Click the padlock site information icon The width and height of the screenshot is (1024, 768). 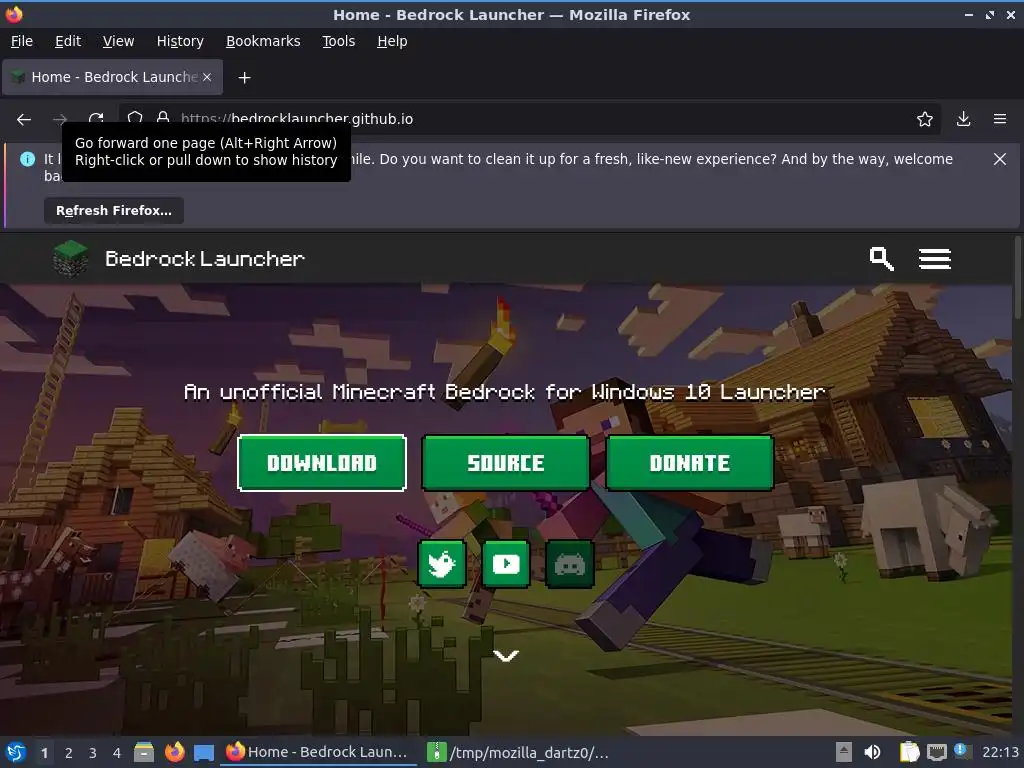[x=163, y=117]
